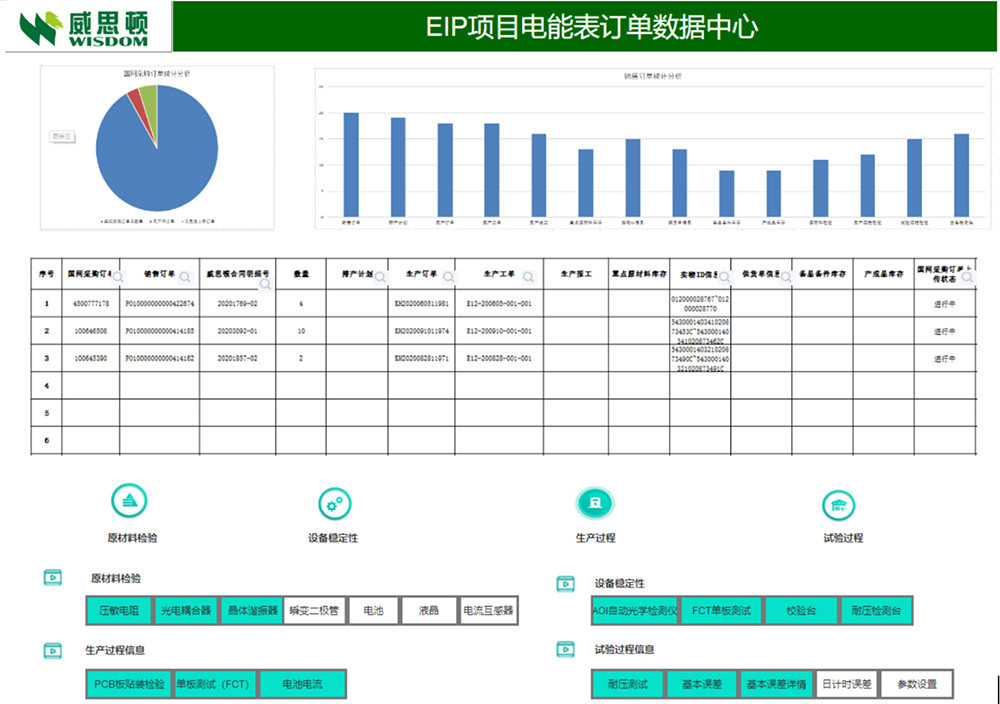Click the video icon beside 设备稳定性 section
The height and width of the screenshot is (704, 1000).
[x=566, y=583]
